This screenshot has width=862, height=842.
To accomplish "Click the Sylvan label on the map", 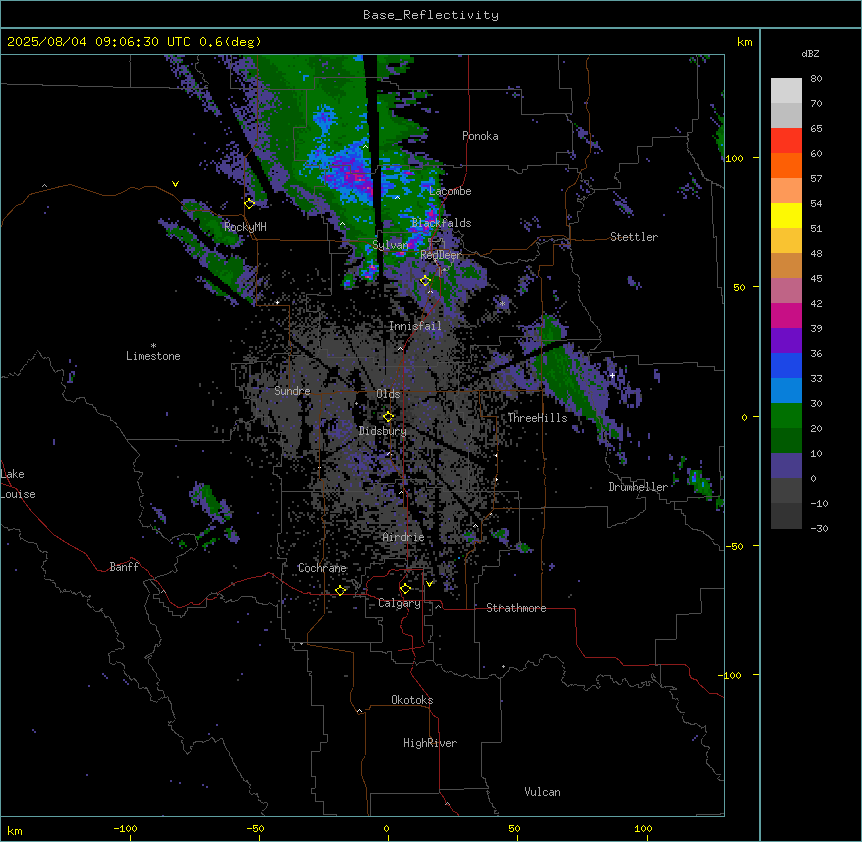I will pos(390,245).
